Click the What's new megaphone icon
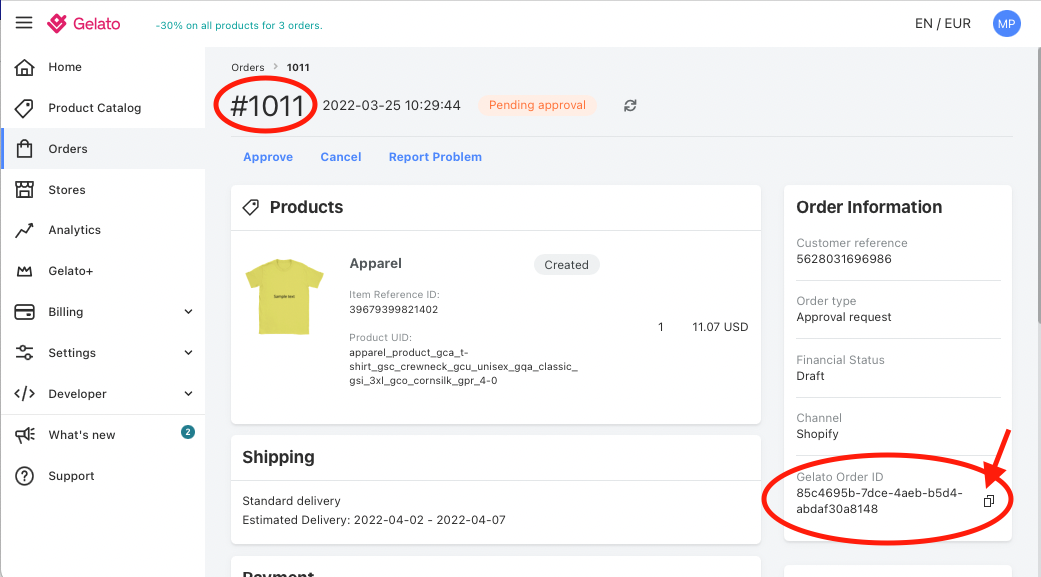This screenshot has height=577, width=1041. (25, 435)
